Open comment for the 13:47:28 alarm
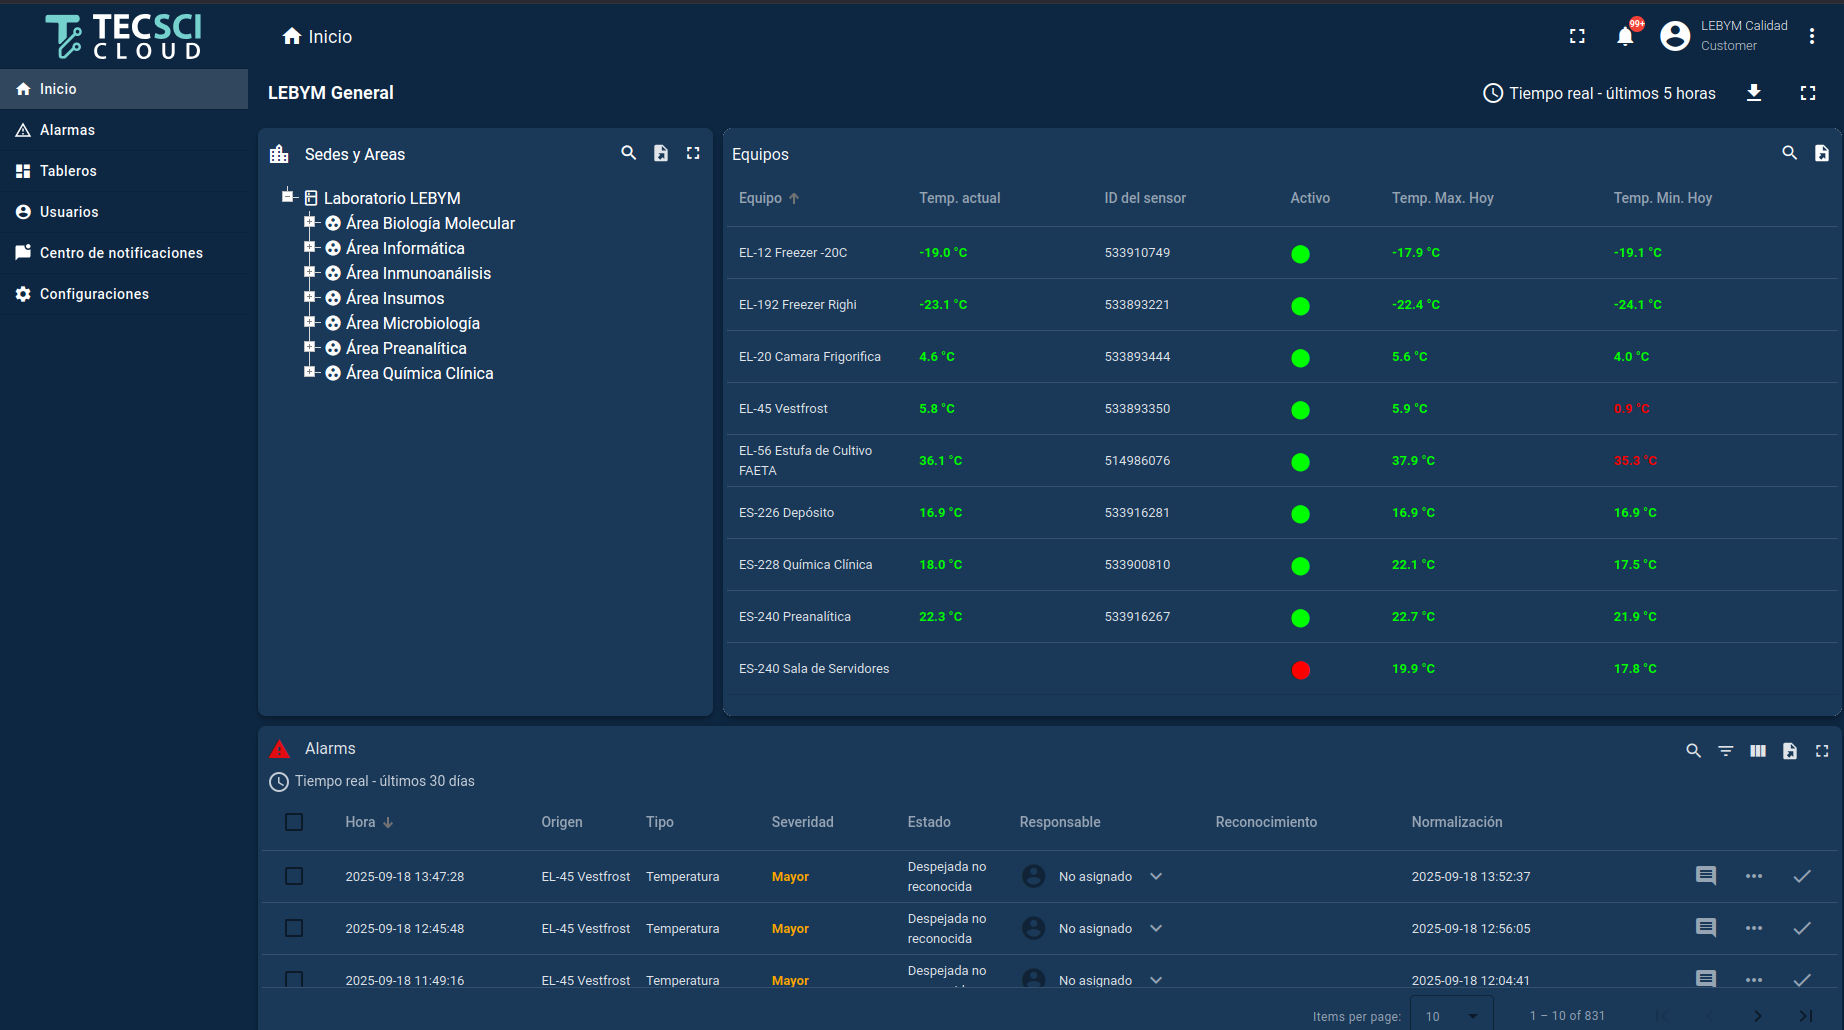Image resolution: width=1844 pixels, height=1030 pixels. [1706, 876]
